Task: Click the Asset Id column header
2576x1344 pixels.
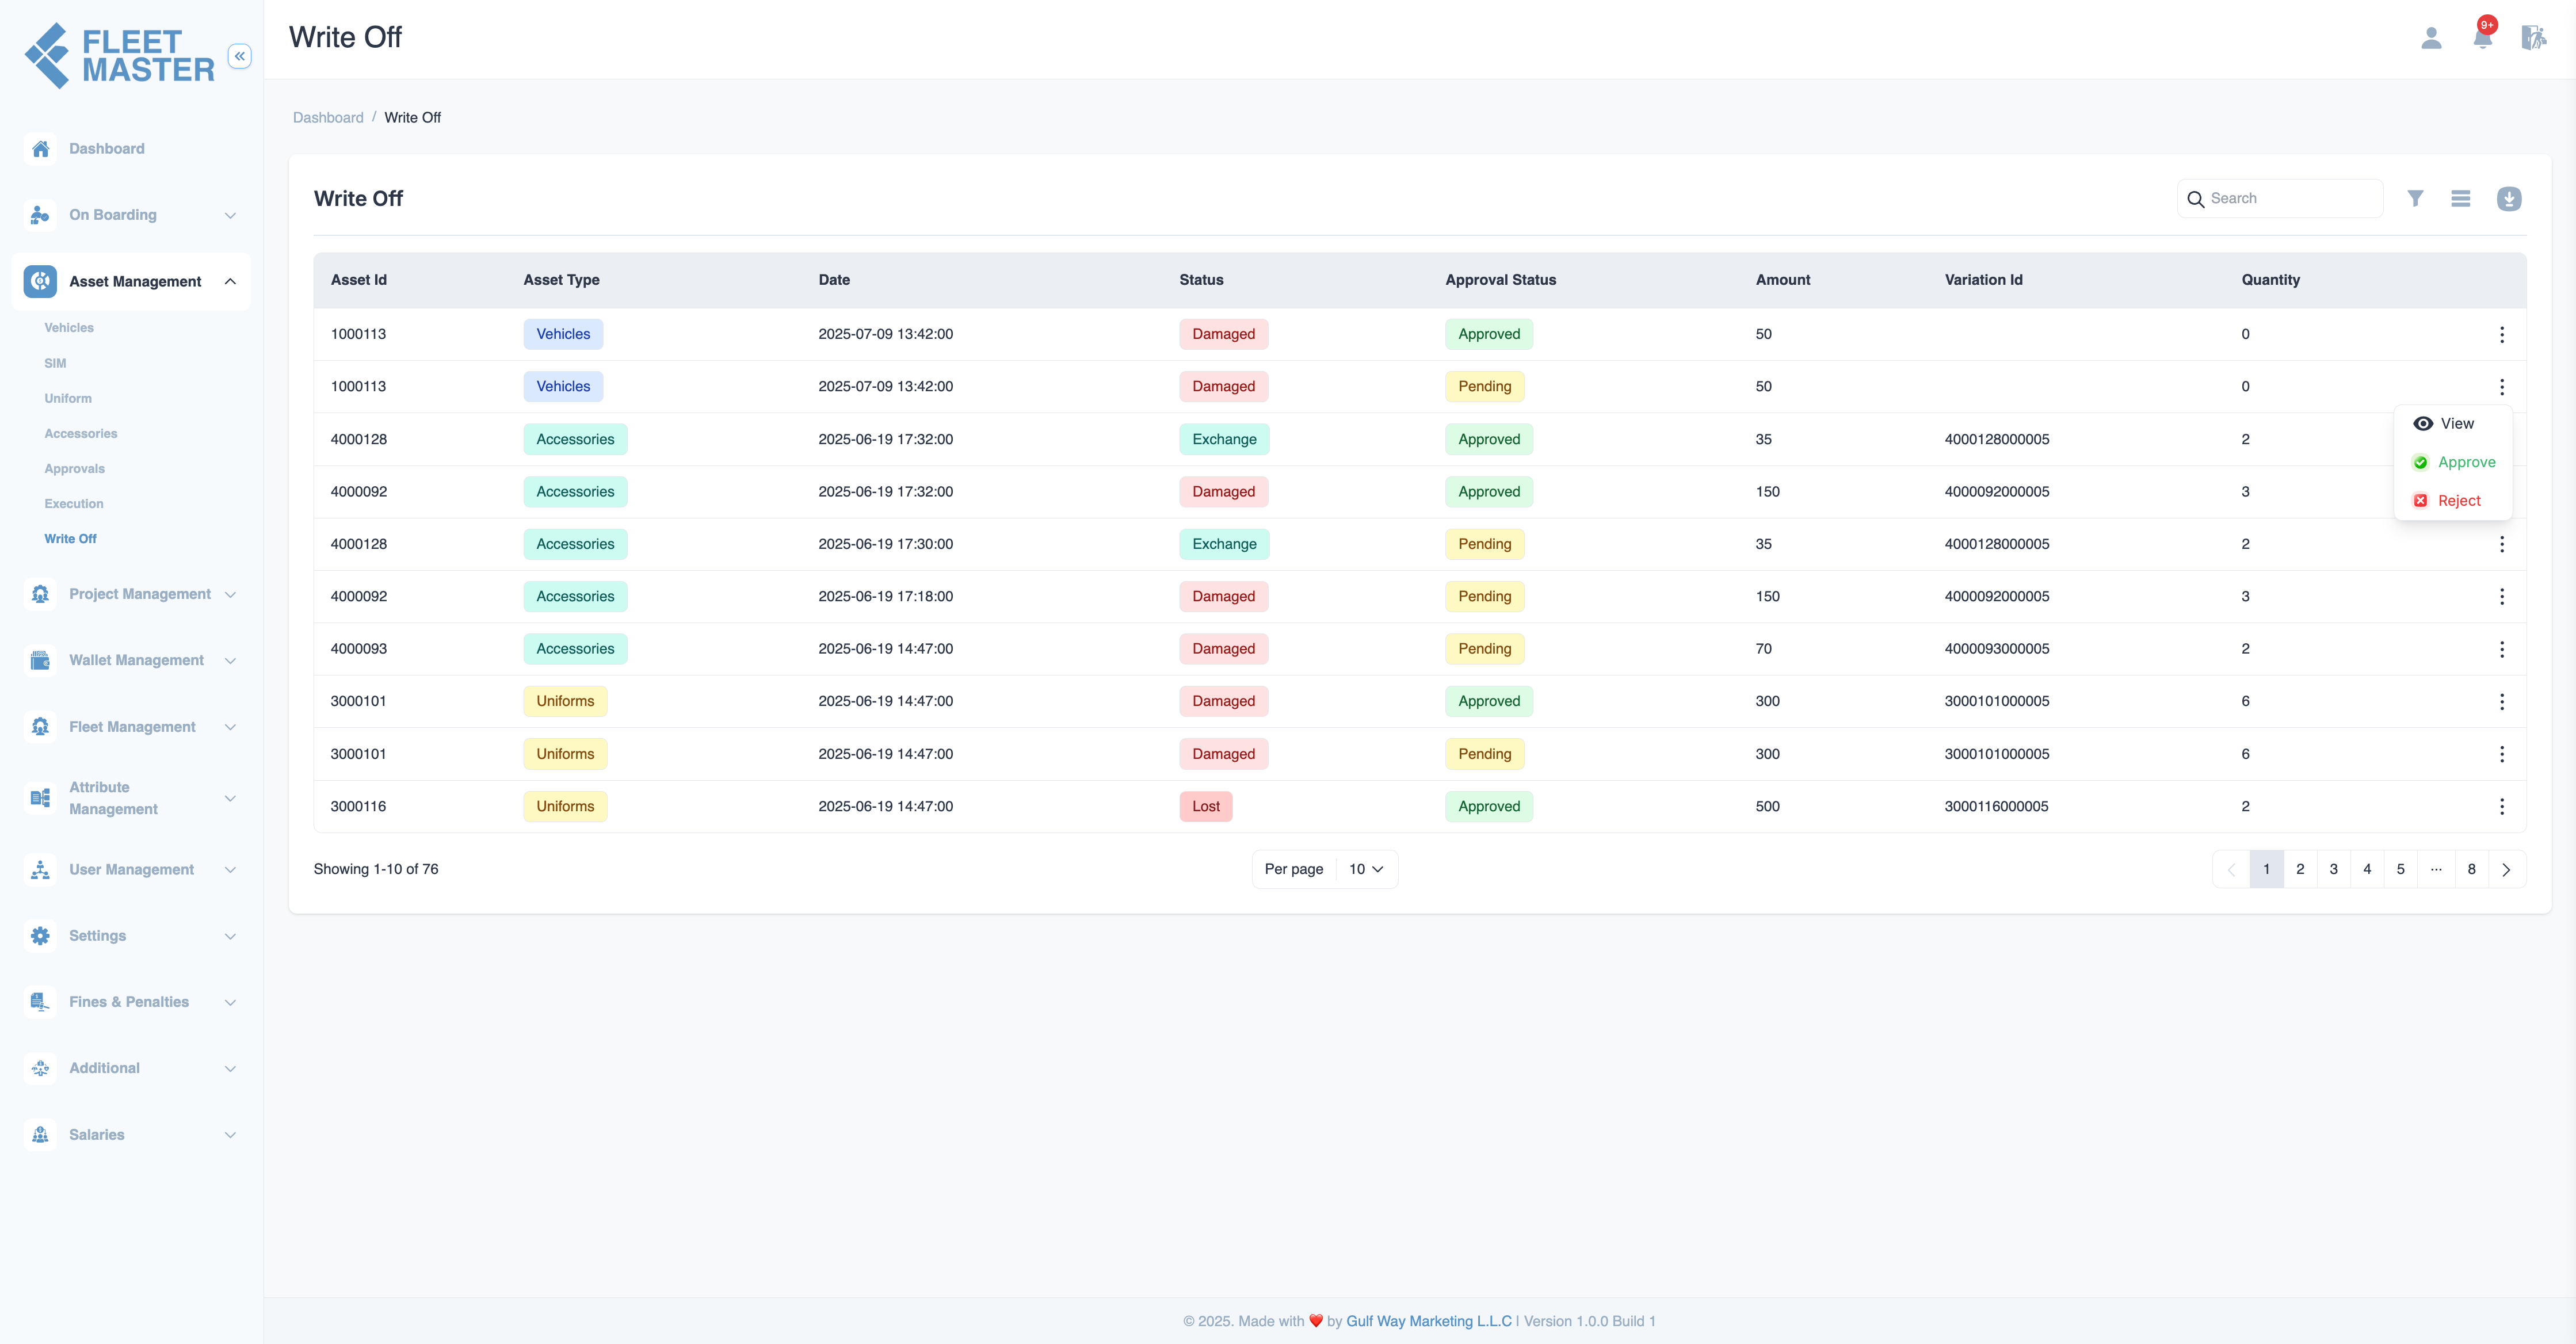Action: point(358,280)
